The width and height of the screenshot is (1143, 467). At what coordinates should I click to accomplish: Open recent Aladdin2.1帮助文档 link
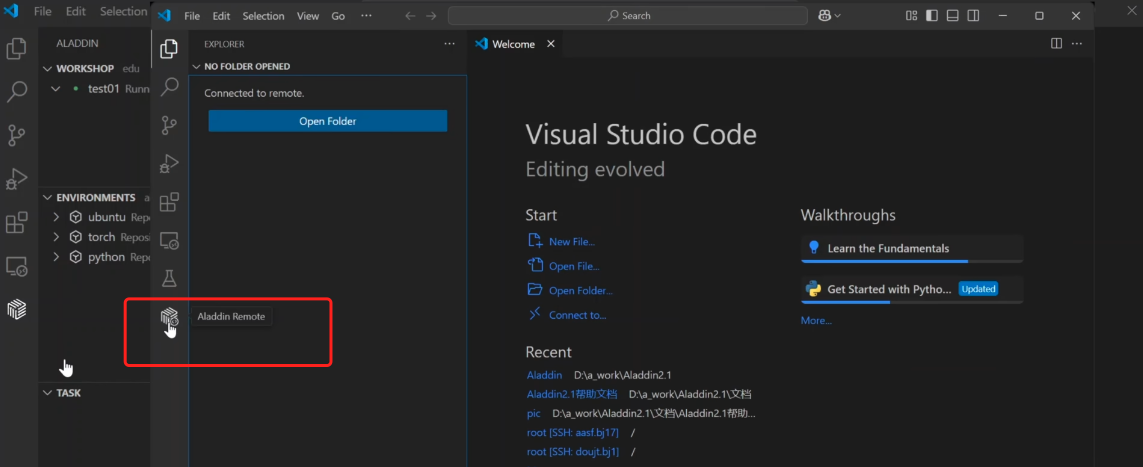(x=572, y=394)
